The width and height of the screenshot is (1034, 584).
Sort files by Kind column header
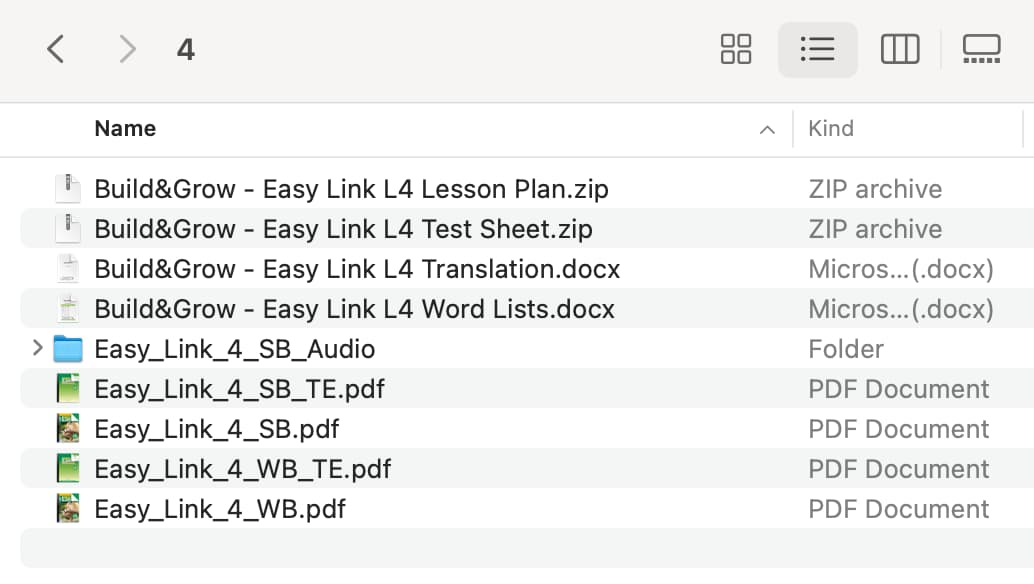[x=831, y=129]
